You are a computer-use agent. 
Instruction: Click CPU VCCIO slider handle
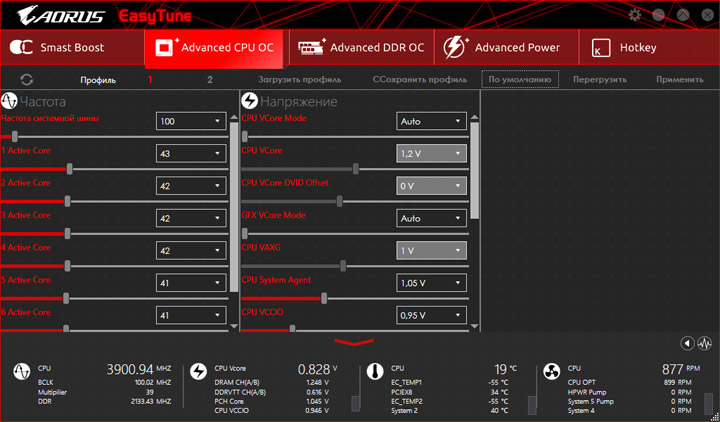tap(292, 329)
